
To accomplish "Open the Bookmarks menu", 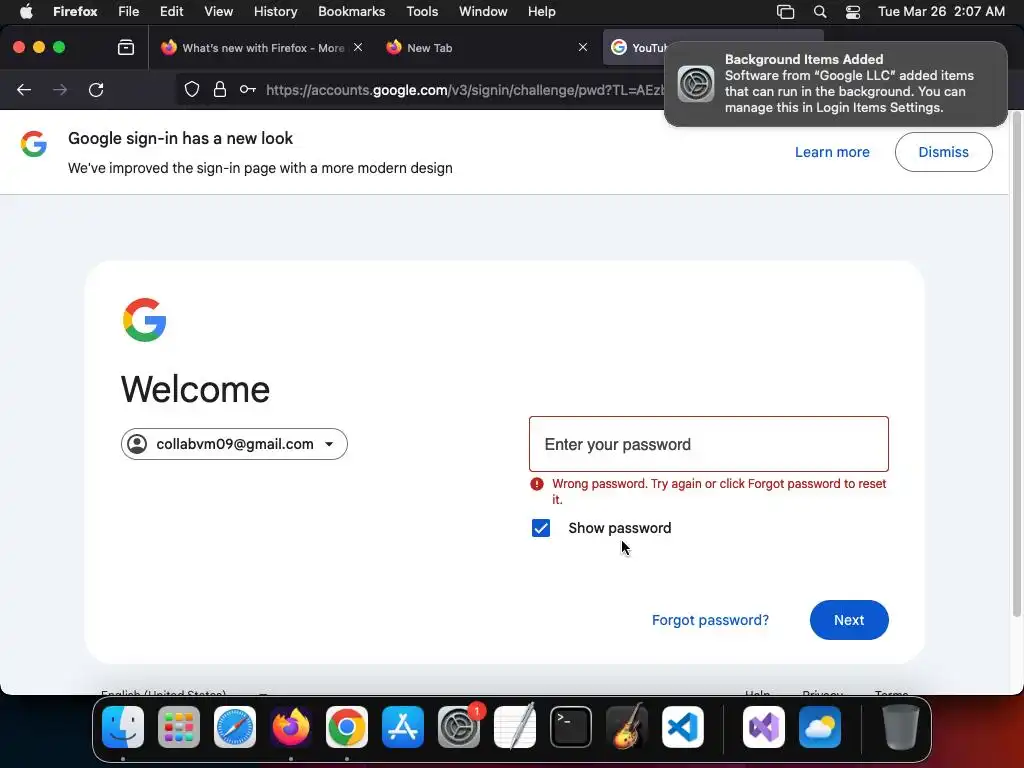I will coord(351,12).
